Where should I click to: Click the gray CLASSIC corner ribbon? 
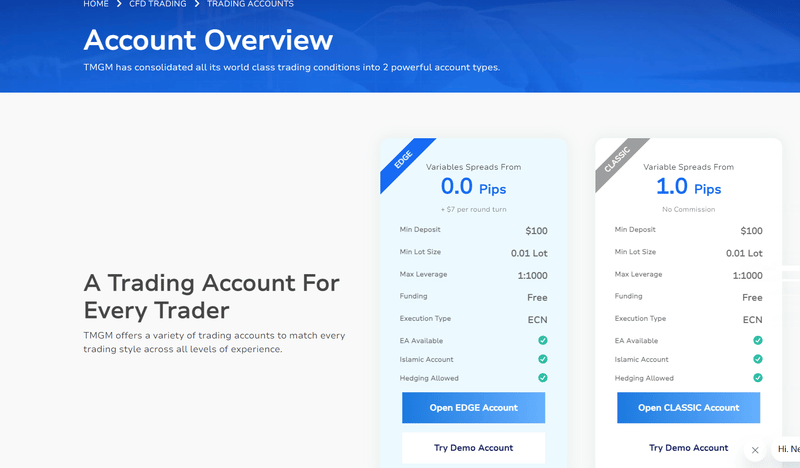click(617, 160)
